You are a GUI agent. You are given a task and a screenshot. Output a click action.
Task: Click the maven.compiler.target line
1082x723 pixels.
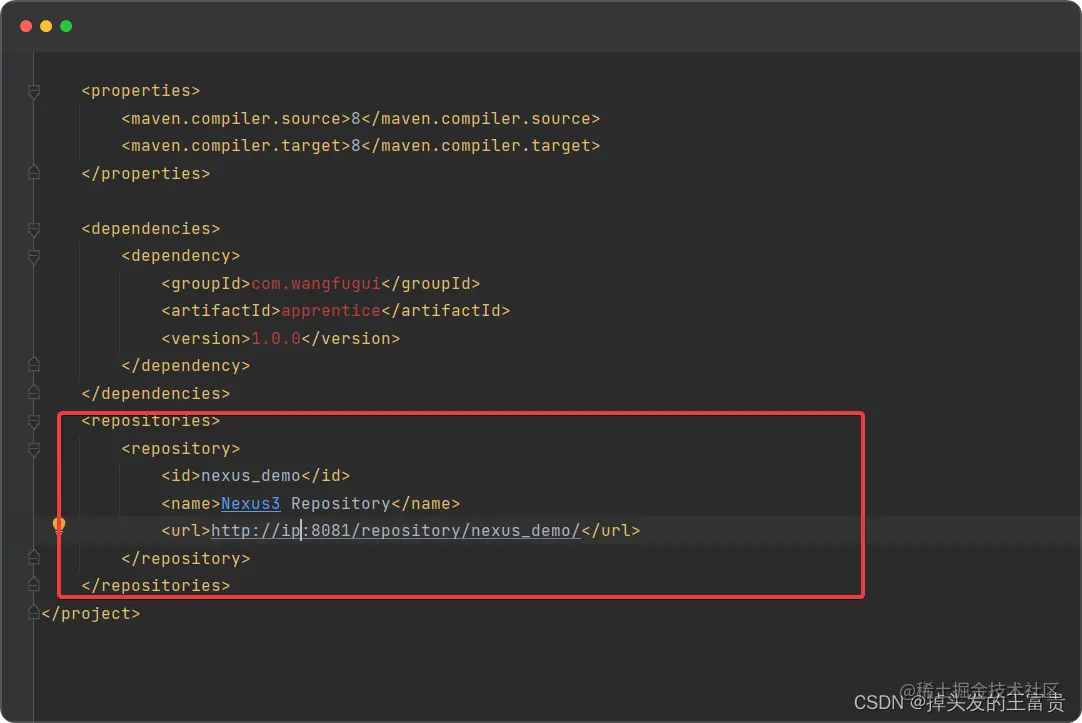click(361, 146)
